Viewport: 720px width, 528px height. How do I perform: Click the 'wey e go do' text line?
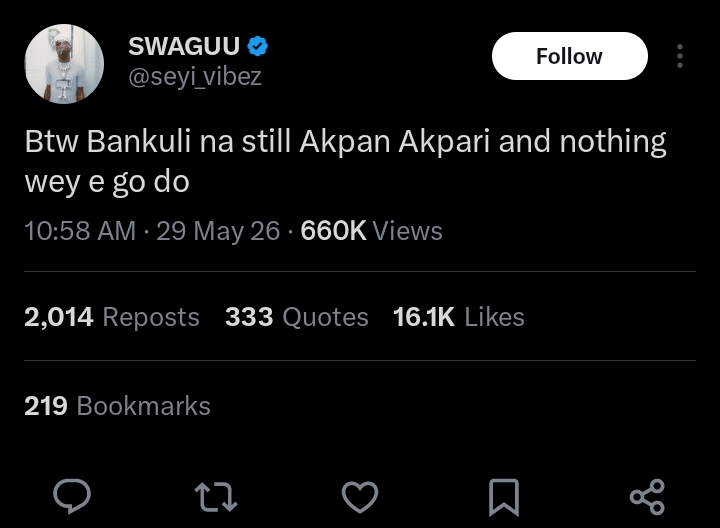(x=107, y=182)
